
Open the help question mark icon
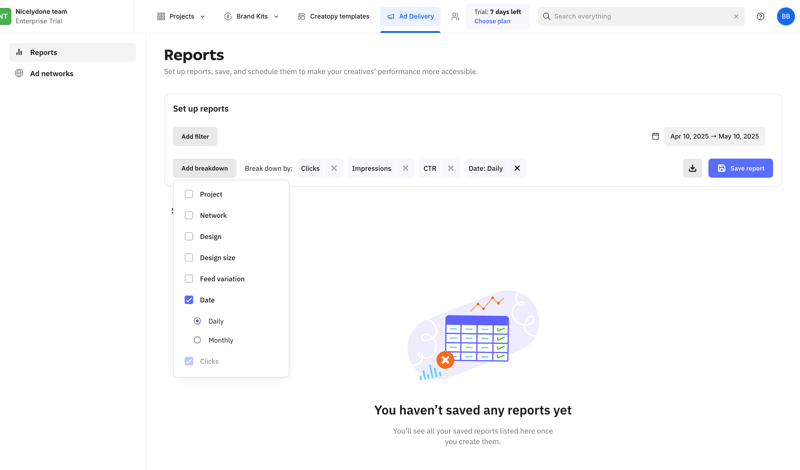coord(760,16)
